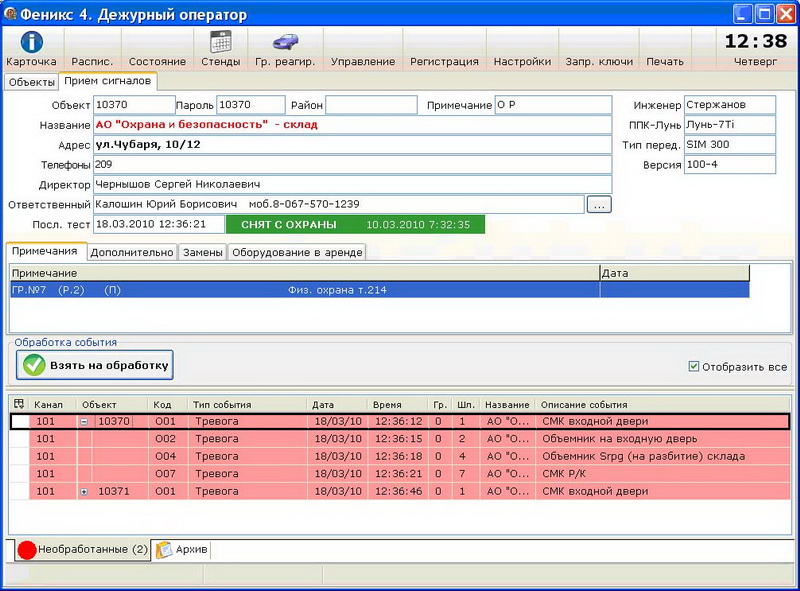Click the Директор field

(353, 184)
